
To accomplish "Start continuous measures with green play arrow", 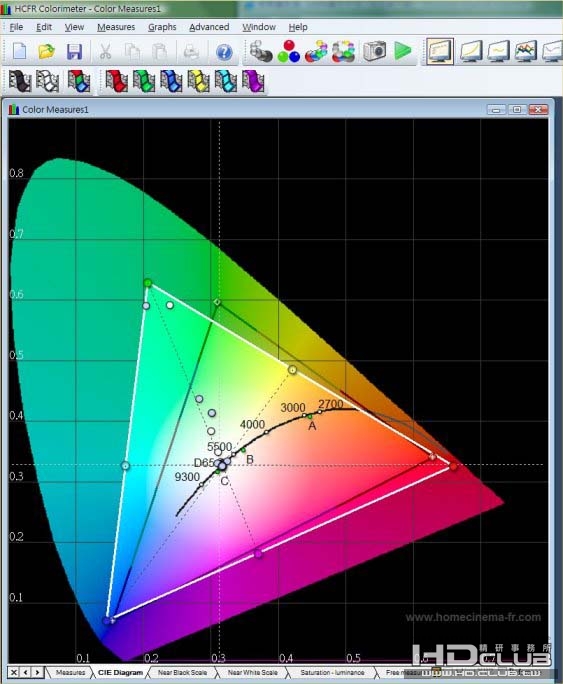I will tap(403, 51).
